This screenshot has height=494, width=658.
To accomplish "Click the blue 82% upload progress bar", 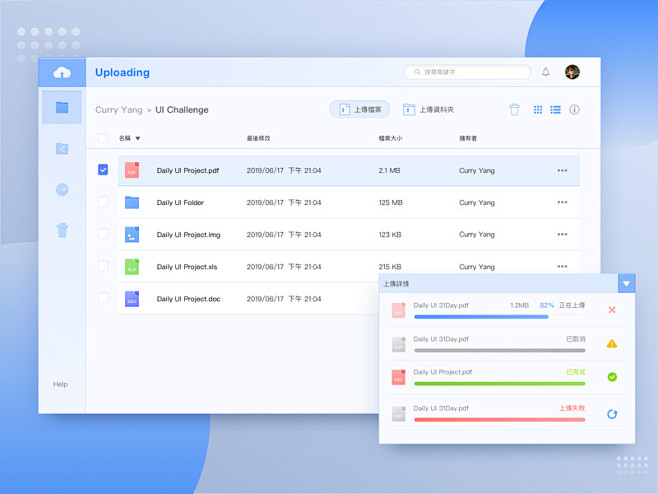I will (x=481, y=317).
